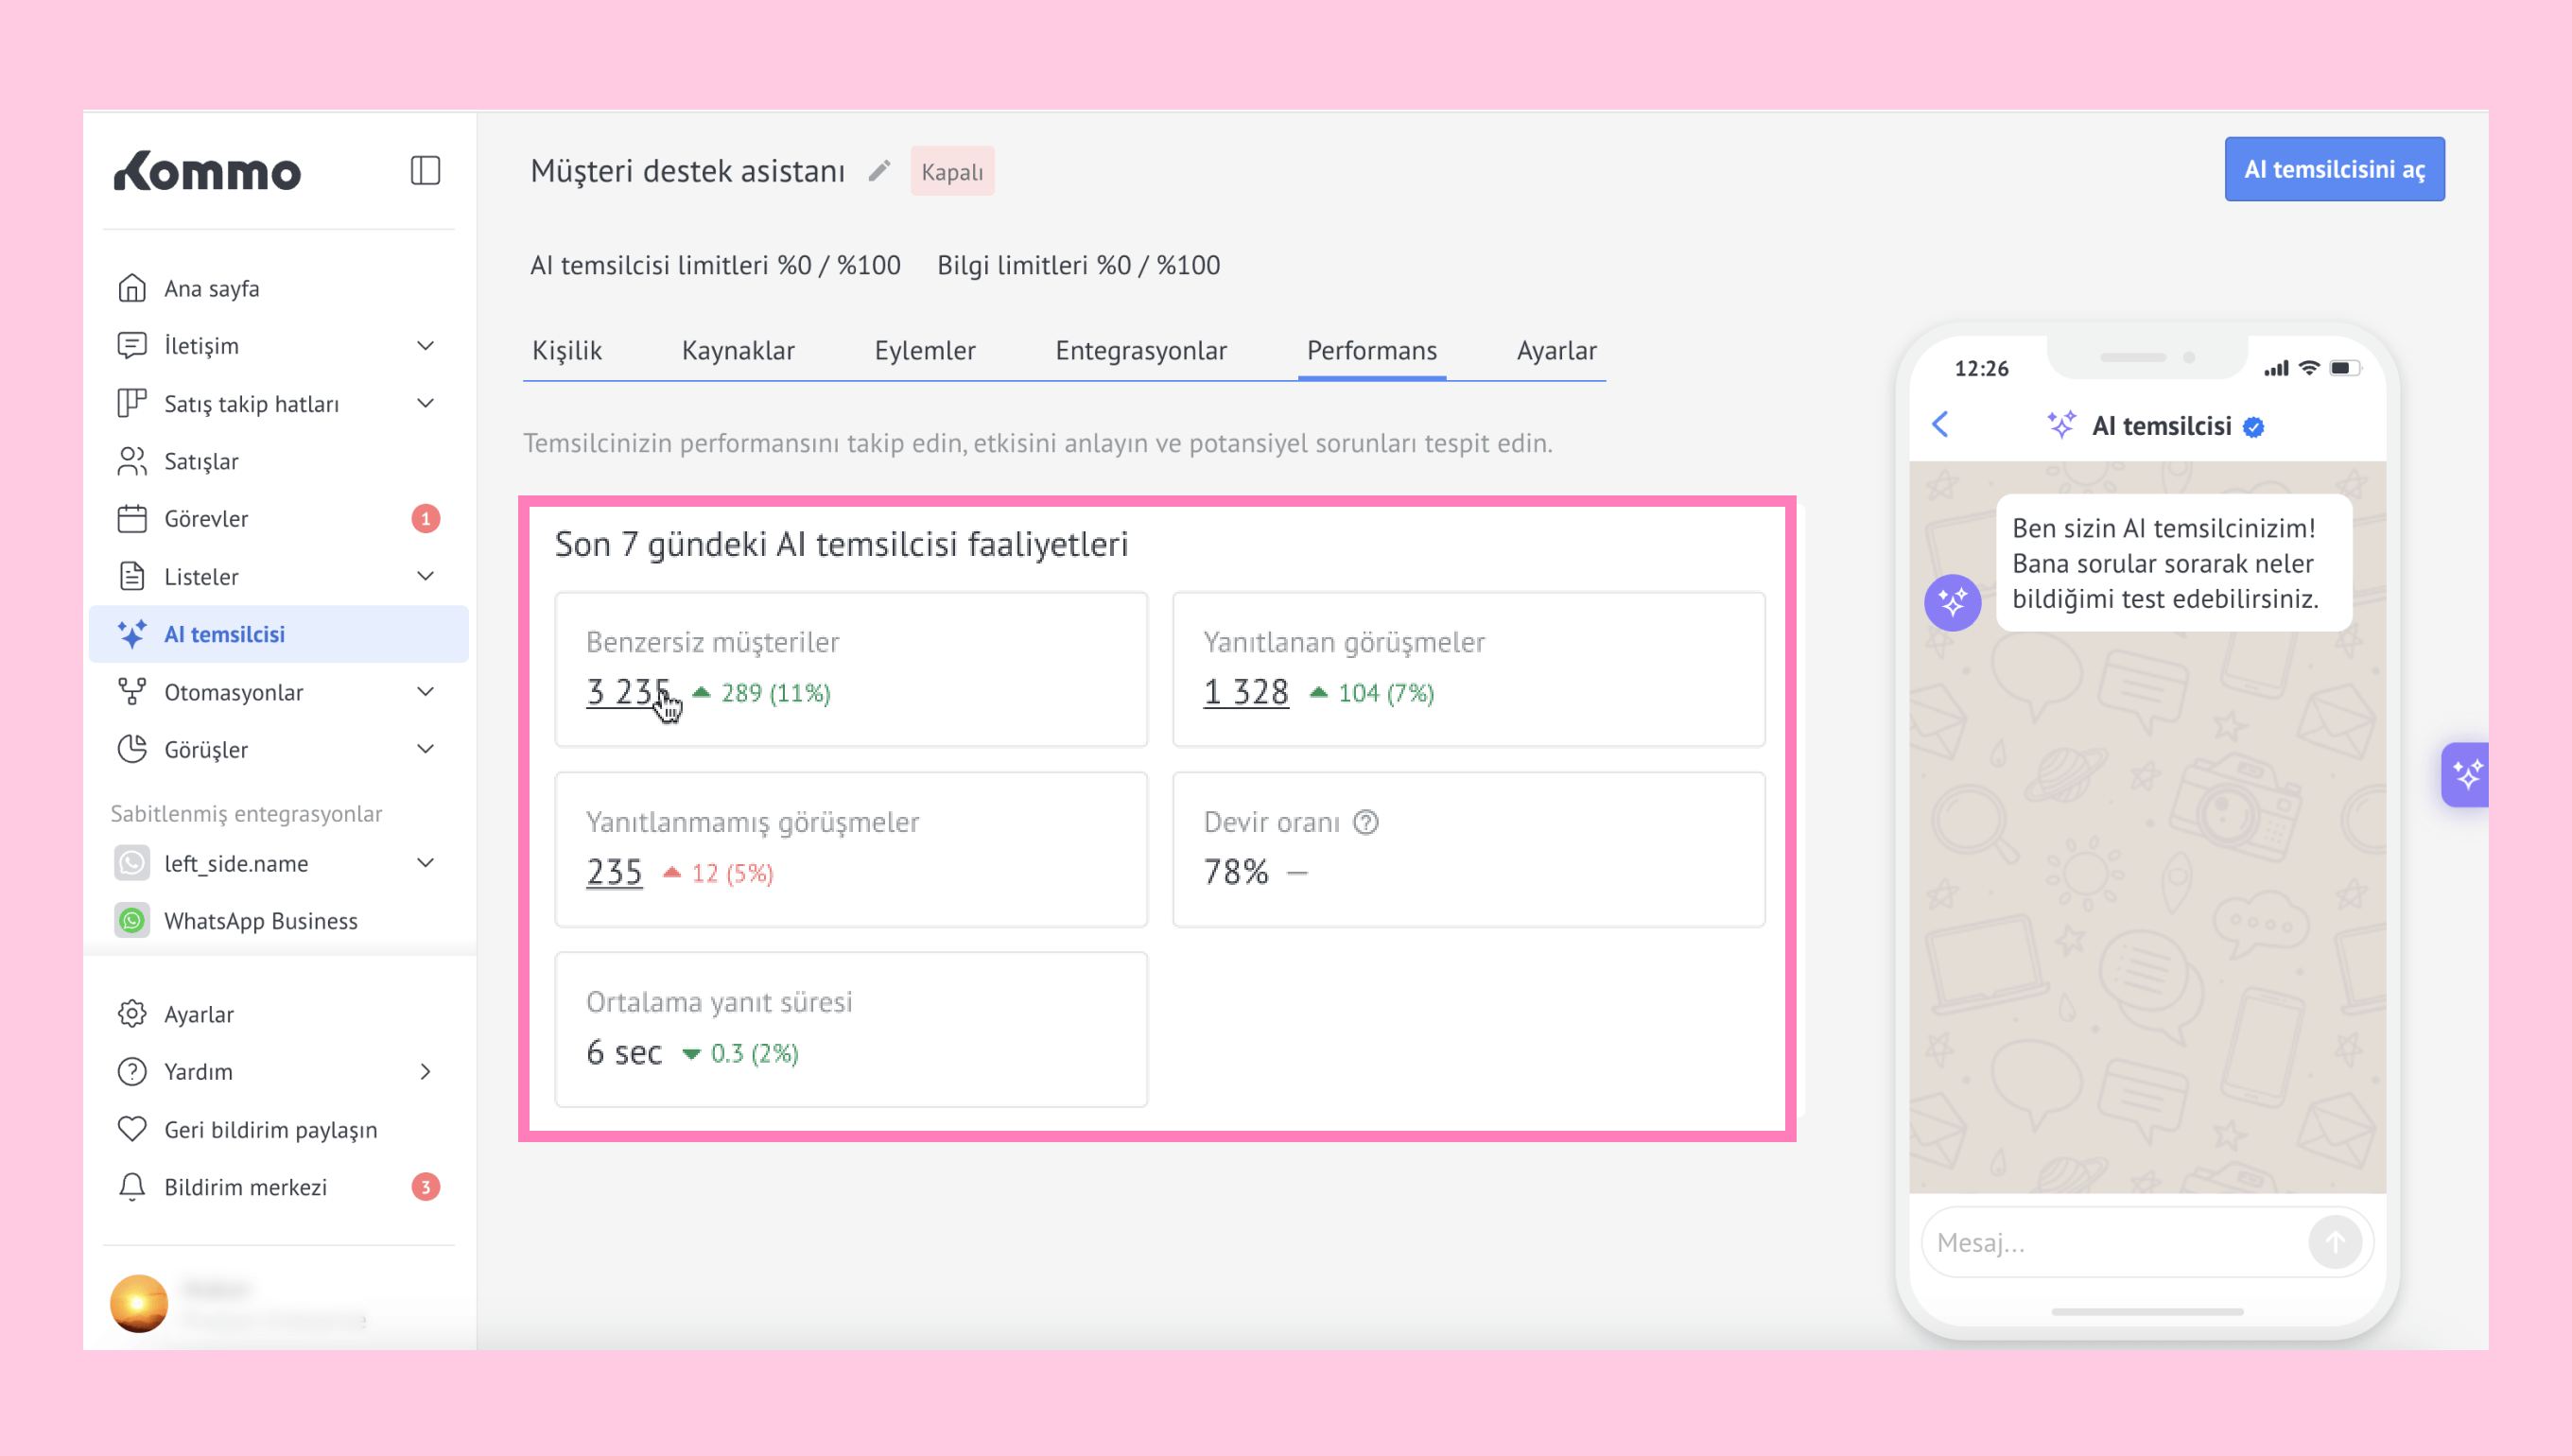This screenshot has width=2572, height=1456.
Task: Switch to the Entegrasyonlar tab
Action: point(1140,351)
